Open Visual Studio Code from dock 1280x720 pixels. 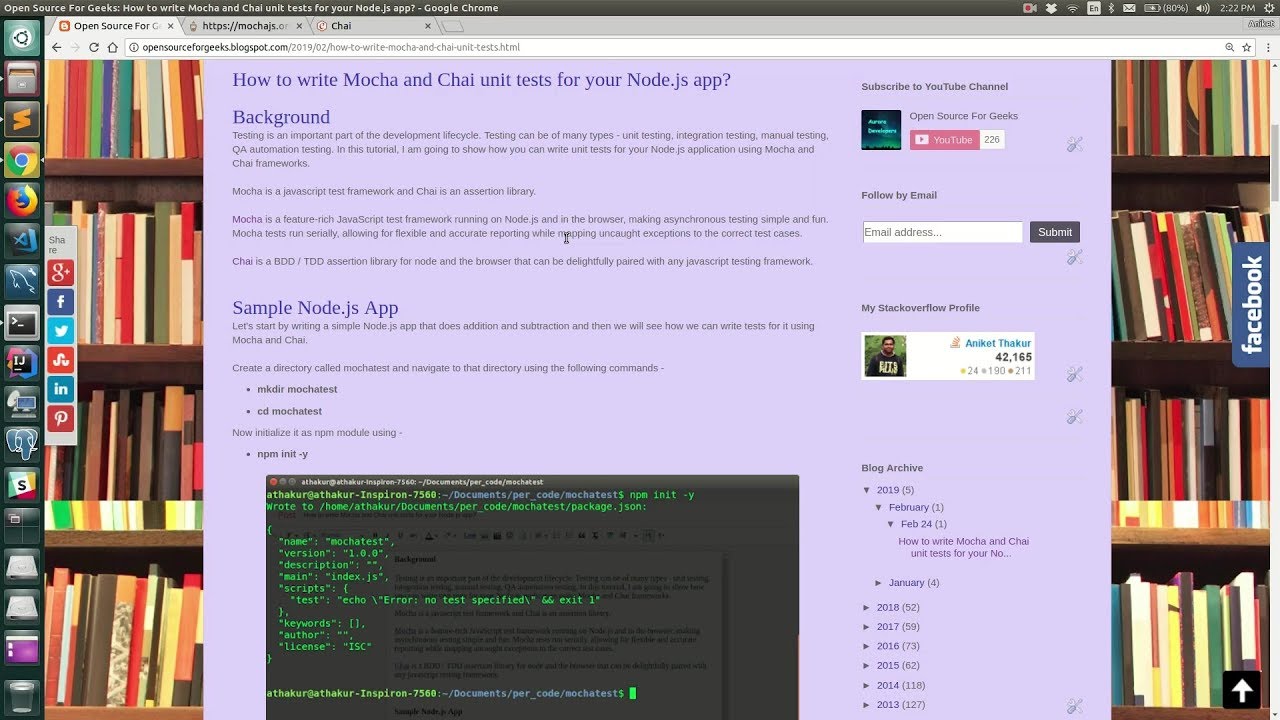[x=22, y=241]
